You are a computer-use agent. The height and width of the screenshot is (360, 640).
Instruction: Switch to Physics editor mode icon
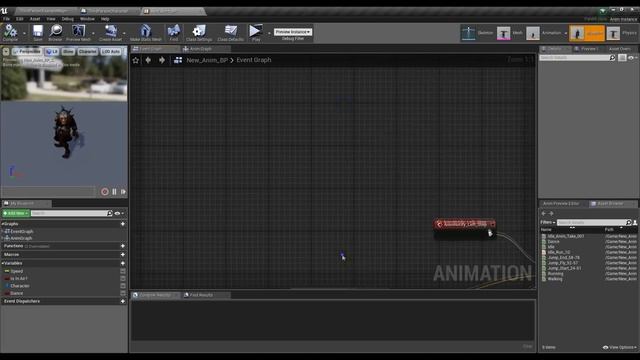tap(613, 33)
